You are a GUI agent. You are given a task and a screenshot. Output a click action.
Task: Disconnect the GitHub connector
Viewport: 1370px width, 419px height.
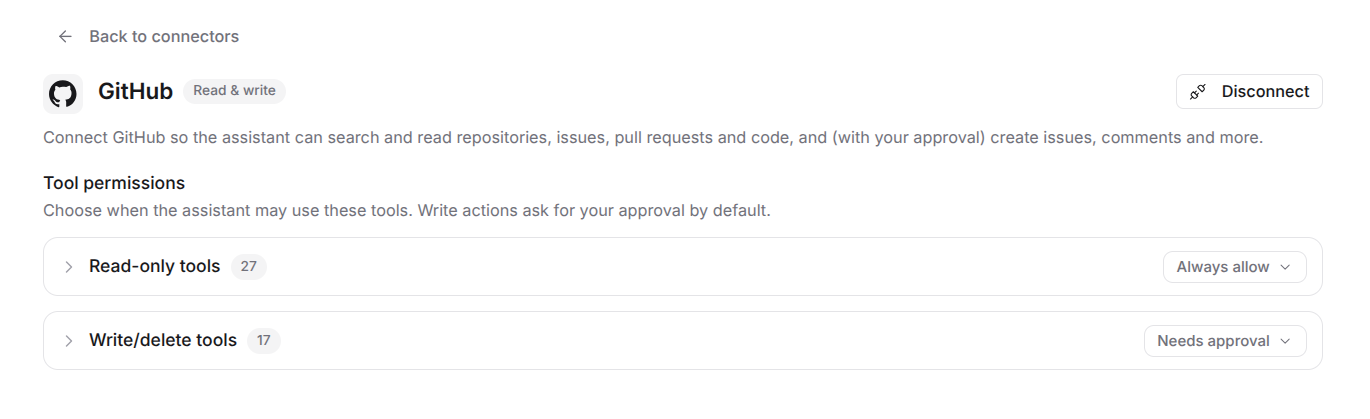[x=1249, y=91]
